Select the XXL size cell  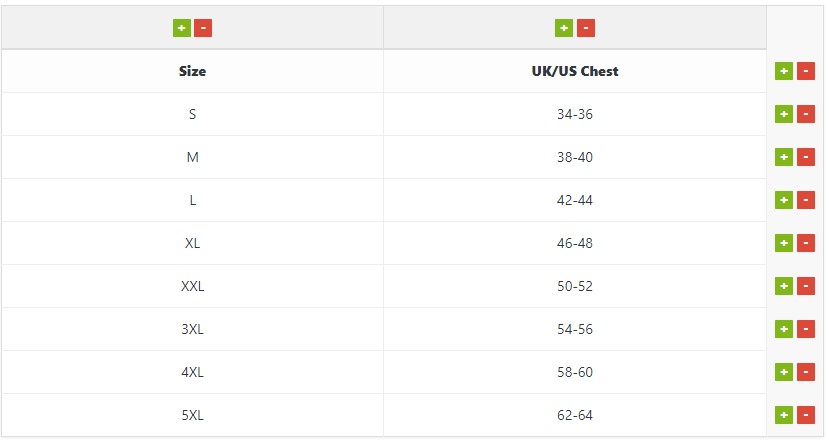click(192, 286)
